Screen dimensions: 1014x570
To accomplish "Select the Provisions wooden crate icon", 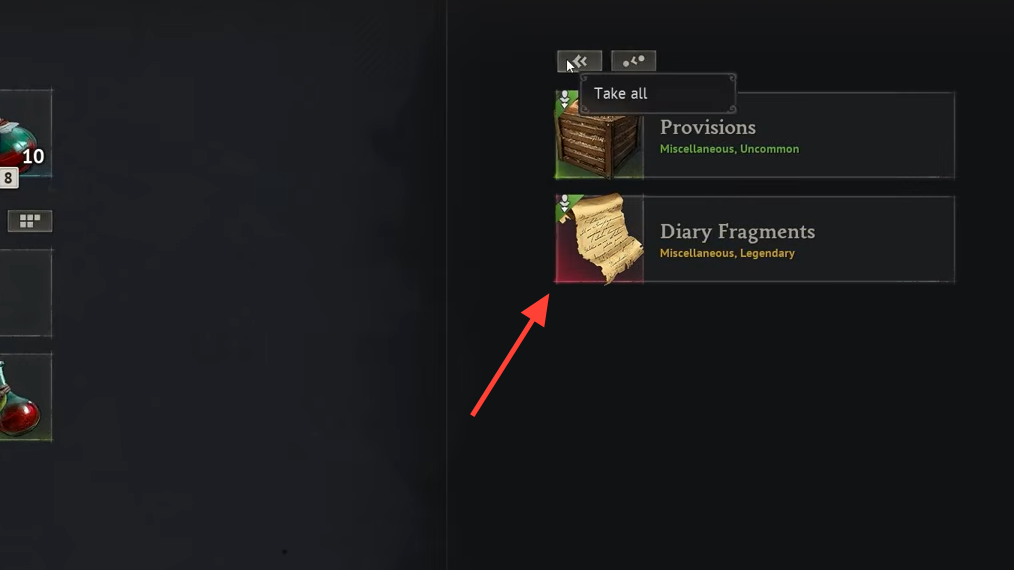I will click(599, 135).
